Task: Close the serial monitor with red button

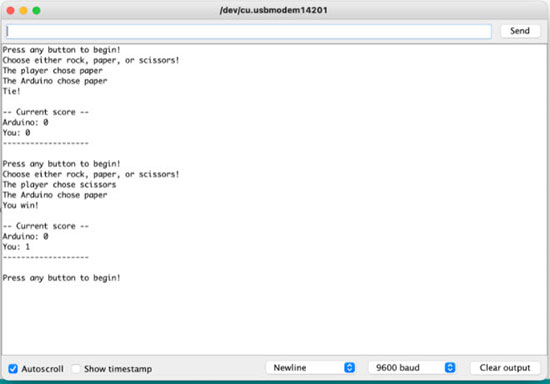Action: [11, 11]
